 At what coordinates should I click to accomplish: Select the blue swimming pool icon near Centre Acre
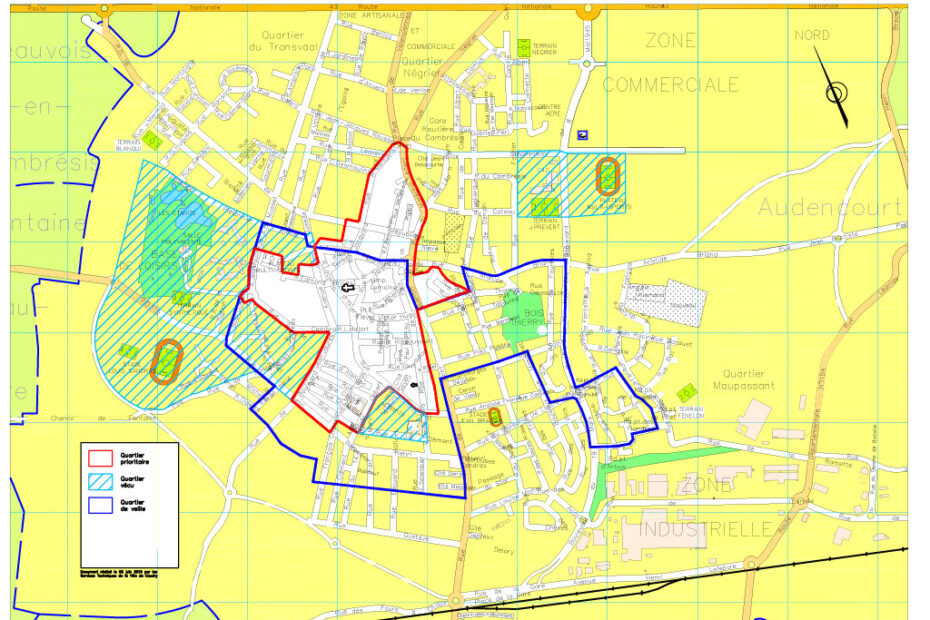[x=582, y=136]
